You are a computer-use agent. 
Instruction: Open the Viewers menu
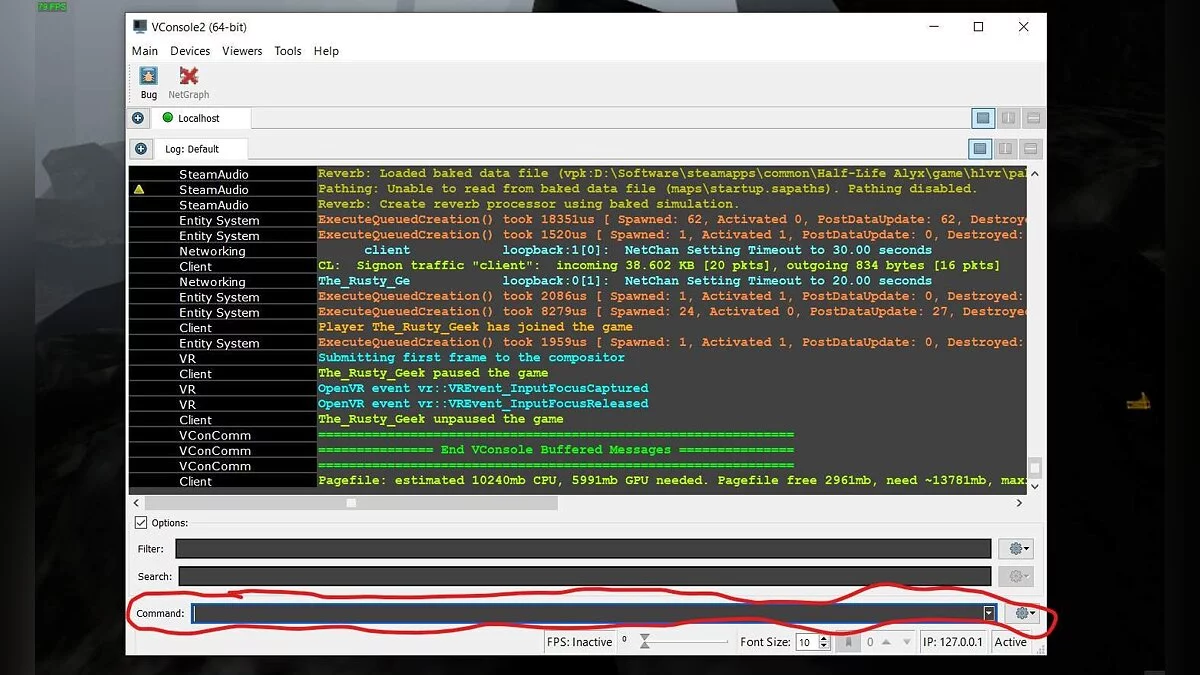tap(242, 51)
